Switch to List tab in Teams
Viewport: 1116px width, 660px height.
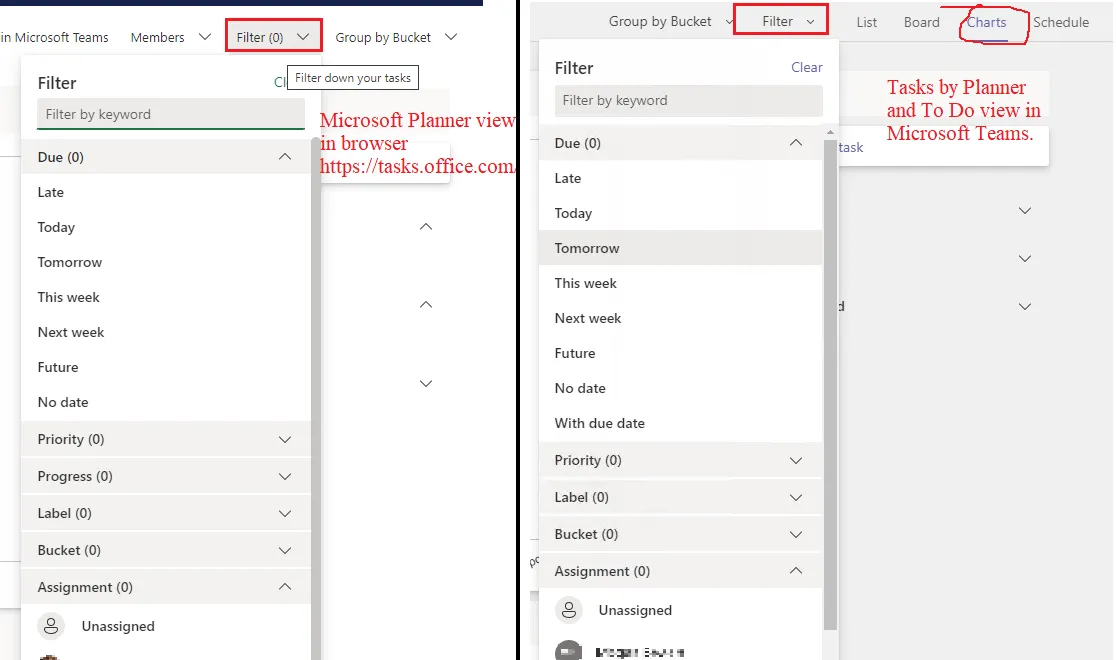click(866, 22)
